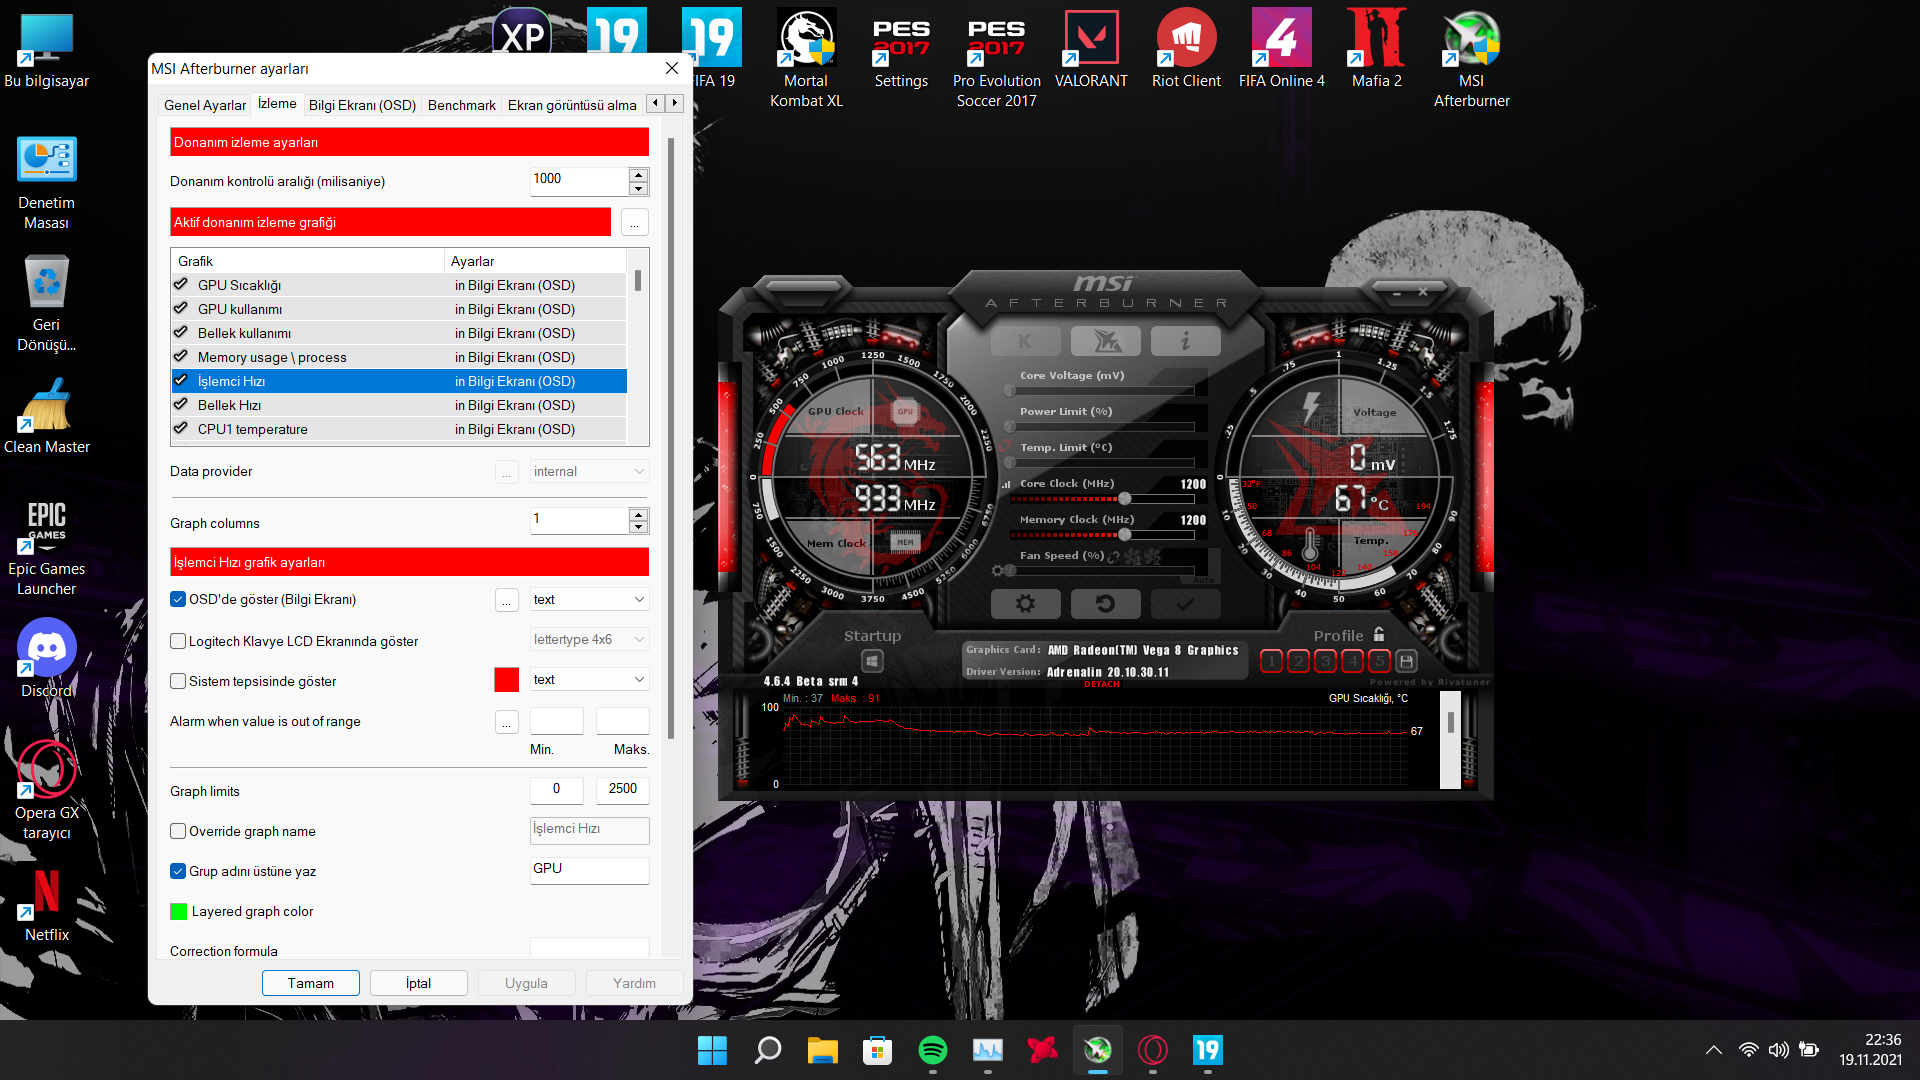Viewport: 1920px width, 1080px height.
Task: Open the tray icon text type dropdown
Action: click(x=589, y=679)
